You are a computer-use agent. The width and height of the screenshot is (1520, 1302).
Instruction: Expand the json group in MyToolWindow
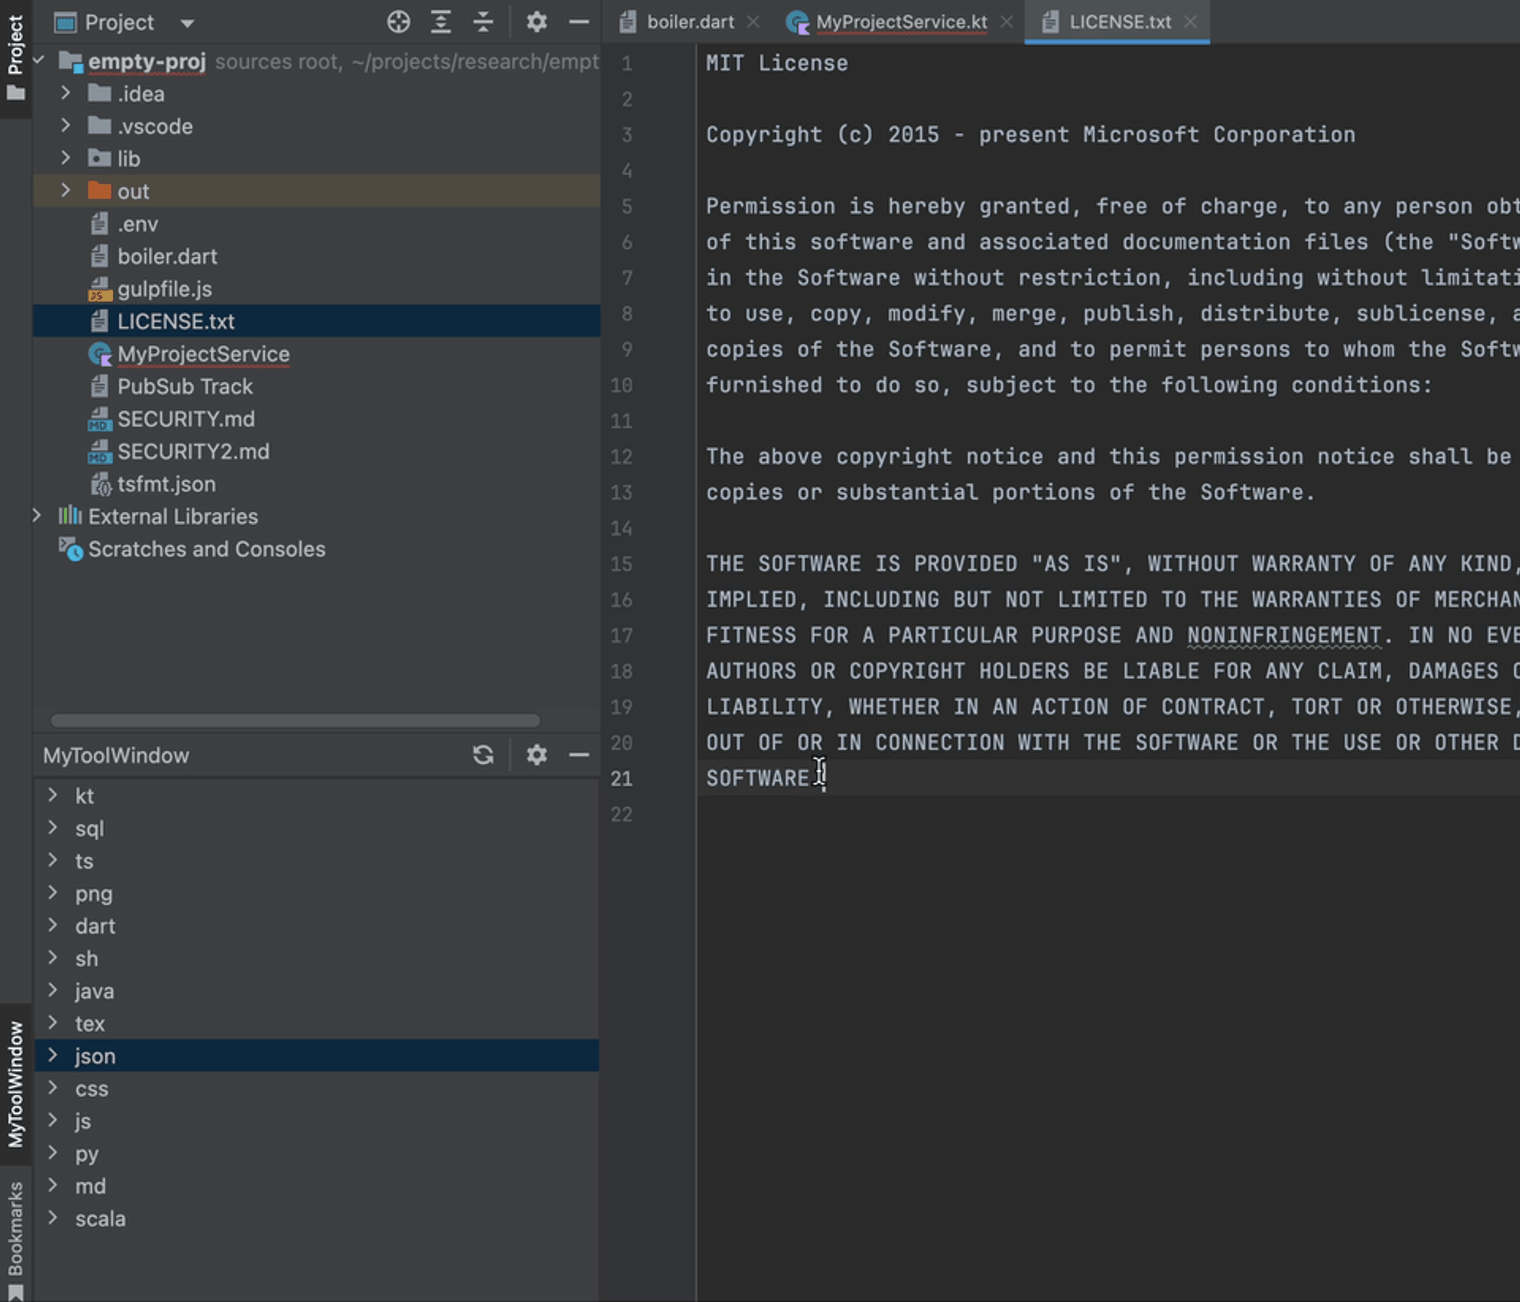53,1055
